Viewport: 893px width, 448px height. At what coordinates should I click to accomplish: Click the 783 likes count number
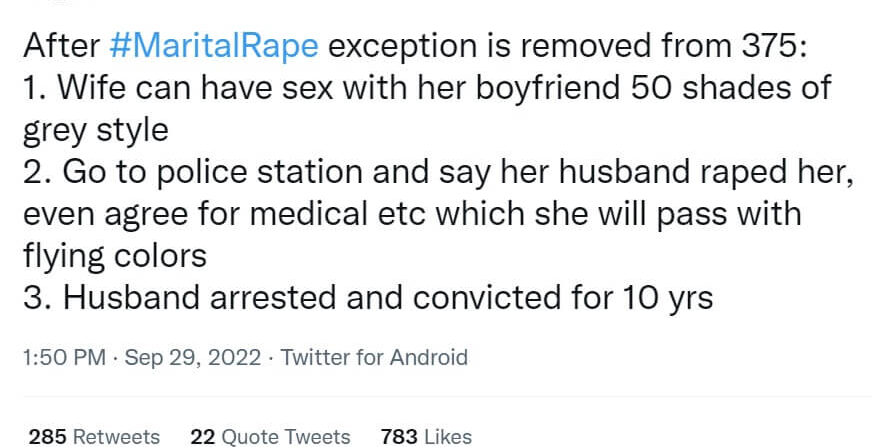point(400,436)
